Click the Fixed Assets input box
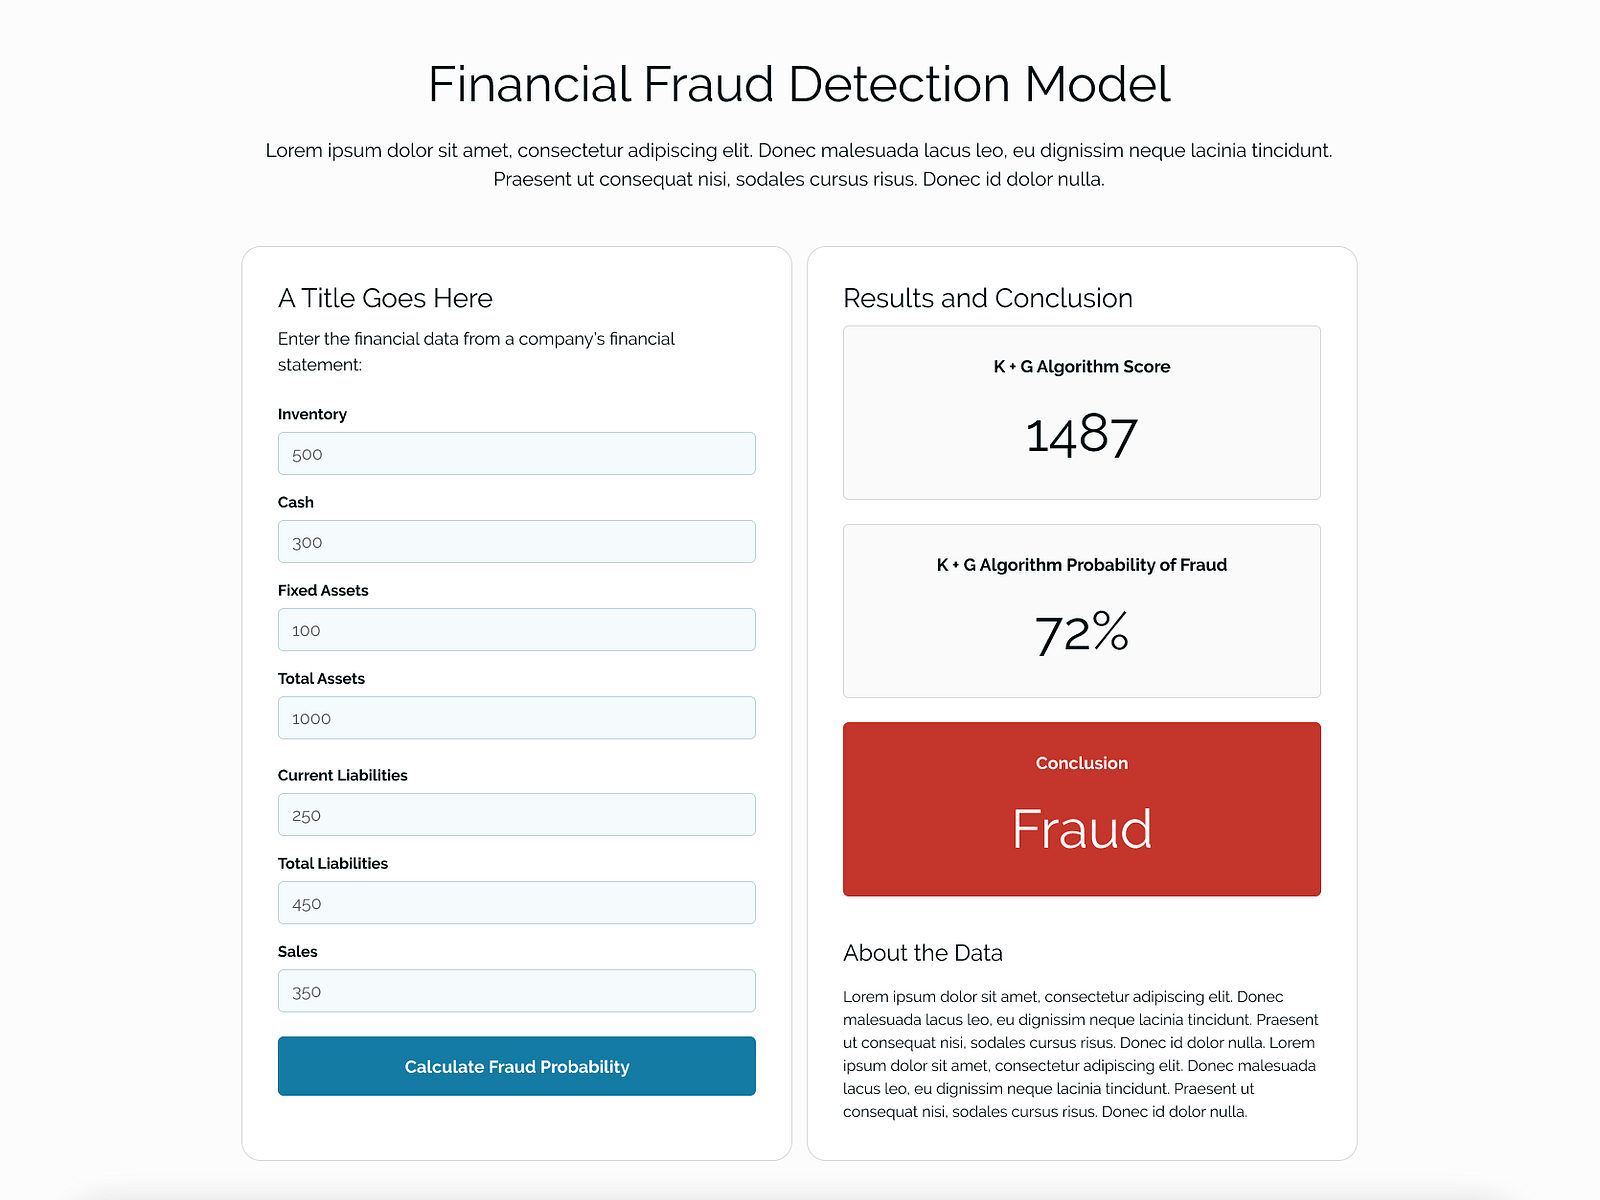 (x=516, y=629)
